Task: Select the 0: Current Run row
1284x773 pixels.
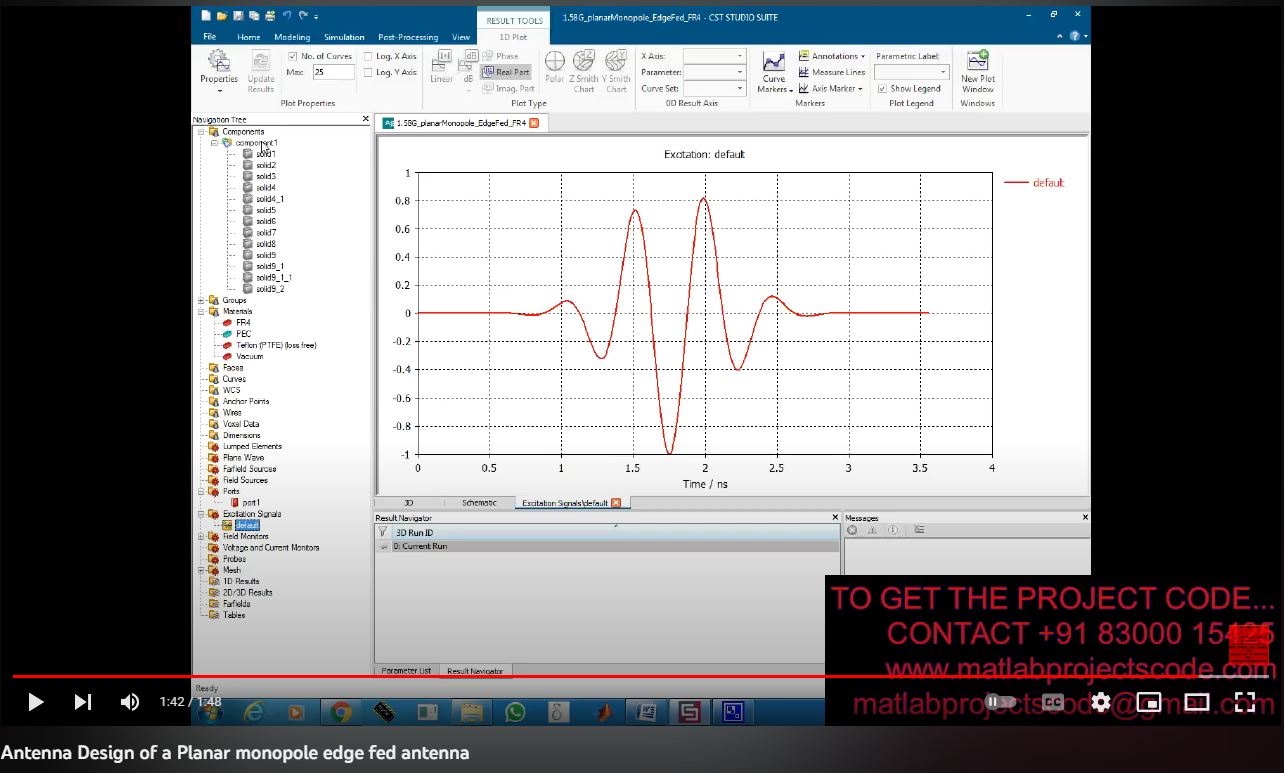Action: click(x=607, y=546)
